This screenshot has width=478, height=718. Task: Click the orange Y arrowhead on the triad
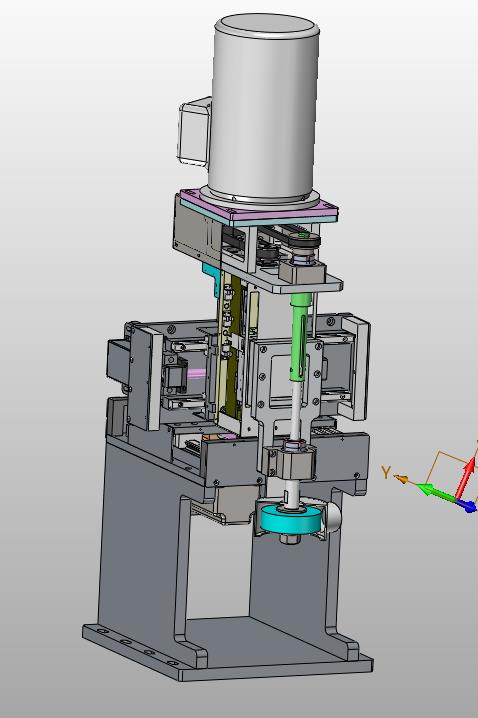coord(401,479)
